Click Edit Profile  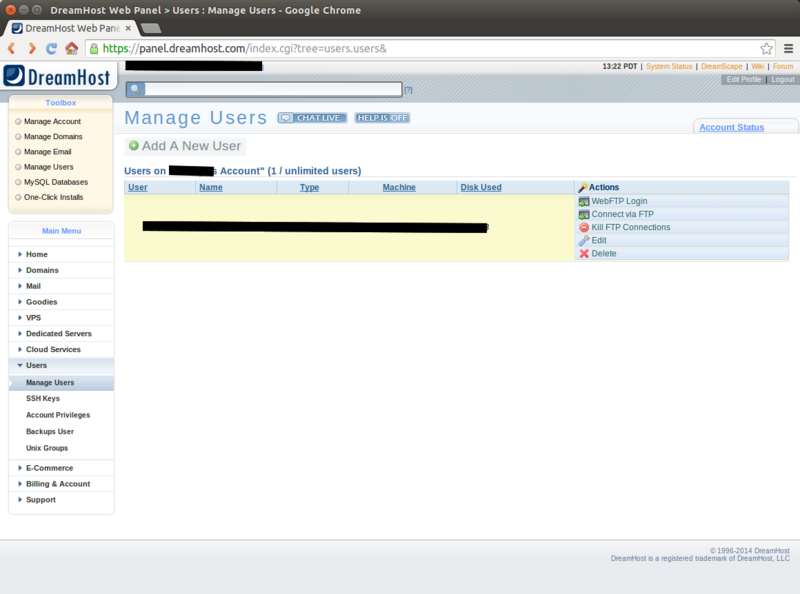[x=743, y=80]
